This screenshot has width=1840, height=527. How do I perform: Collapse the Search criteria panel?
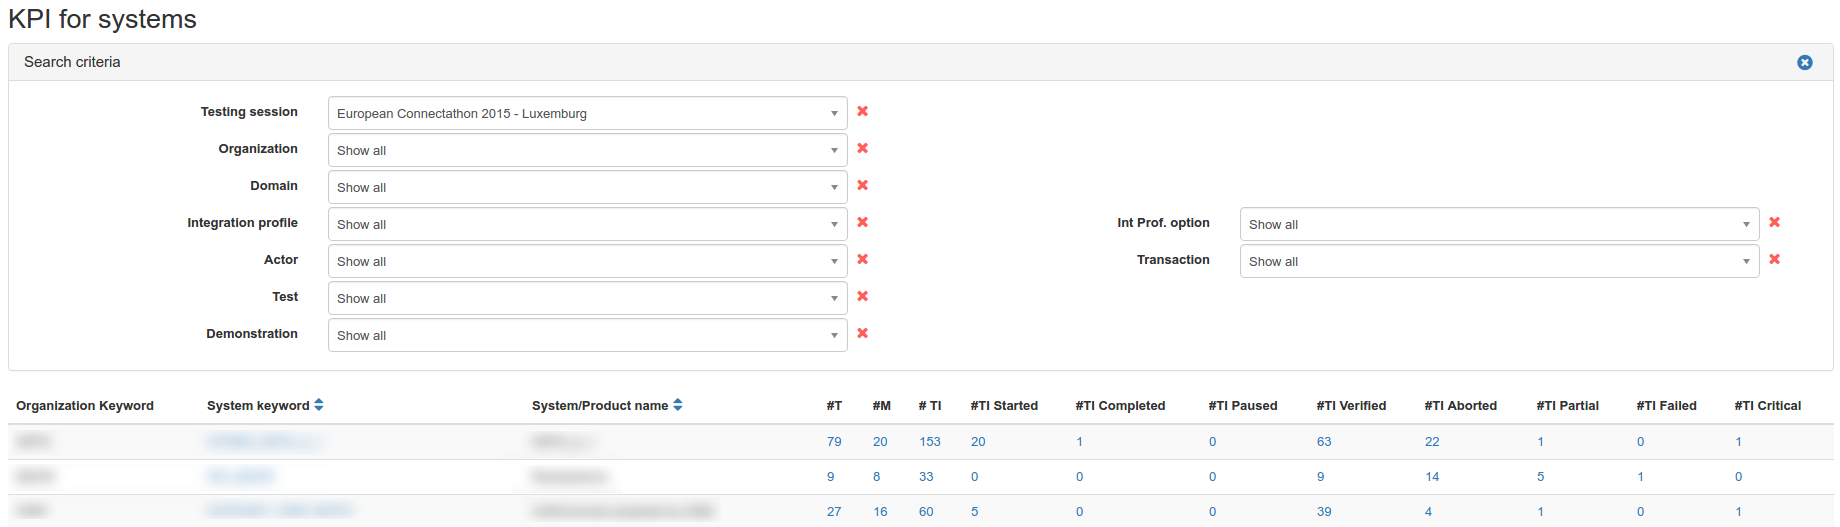click(x=1804, y=62)
